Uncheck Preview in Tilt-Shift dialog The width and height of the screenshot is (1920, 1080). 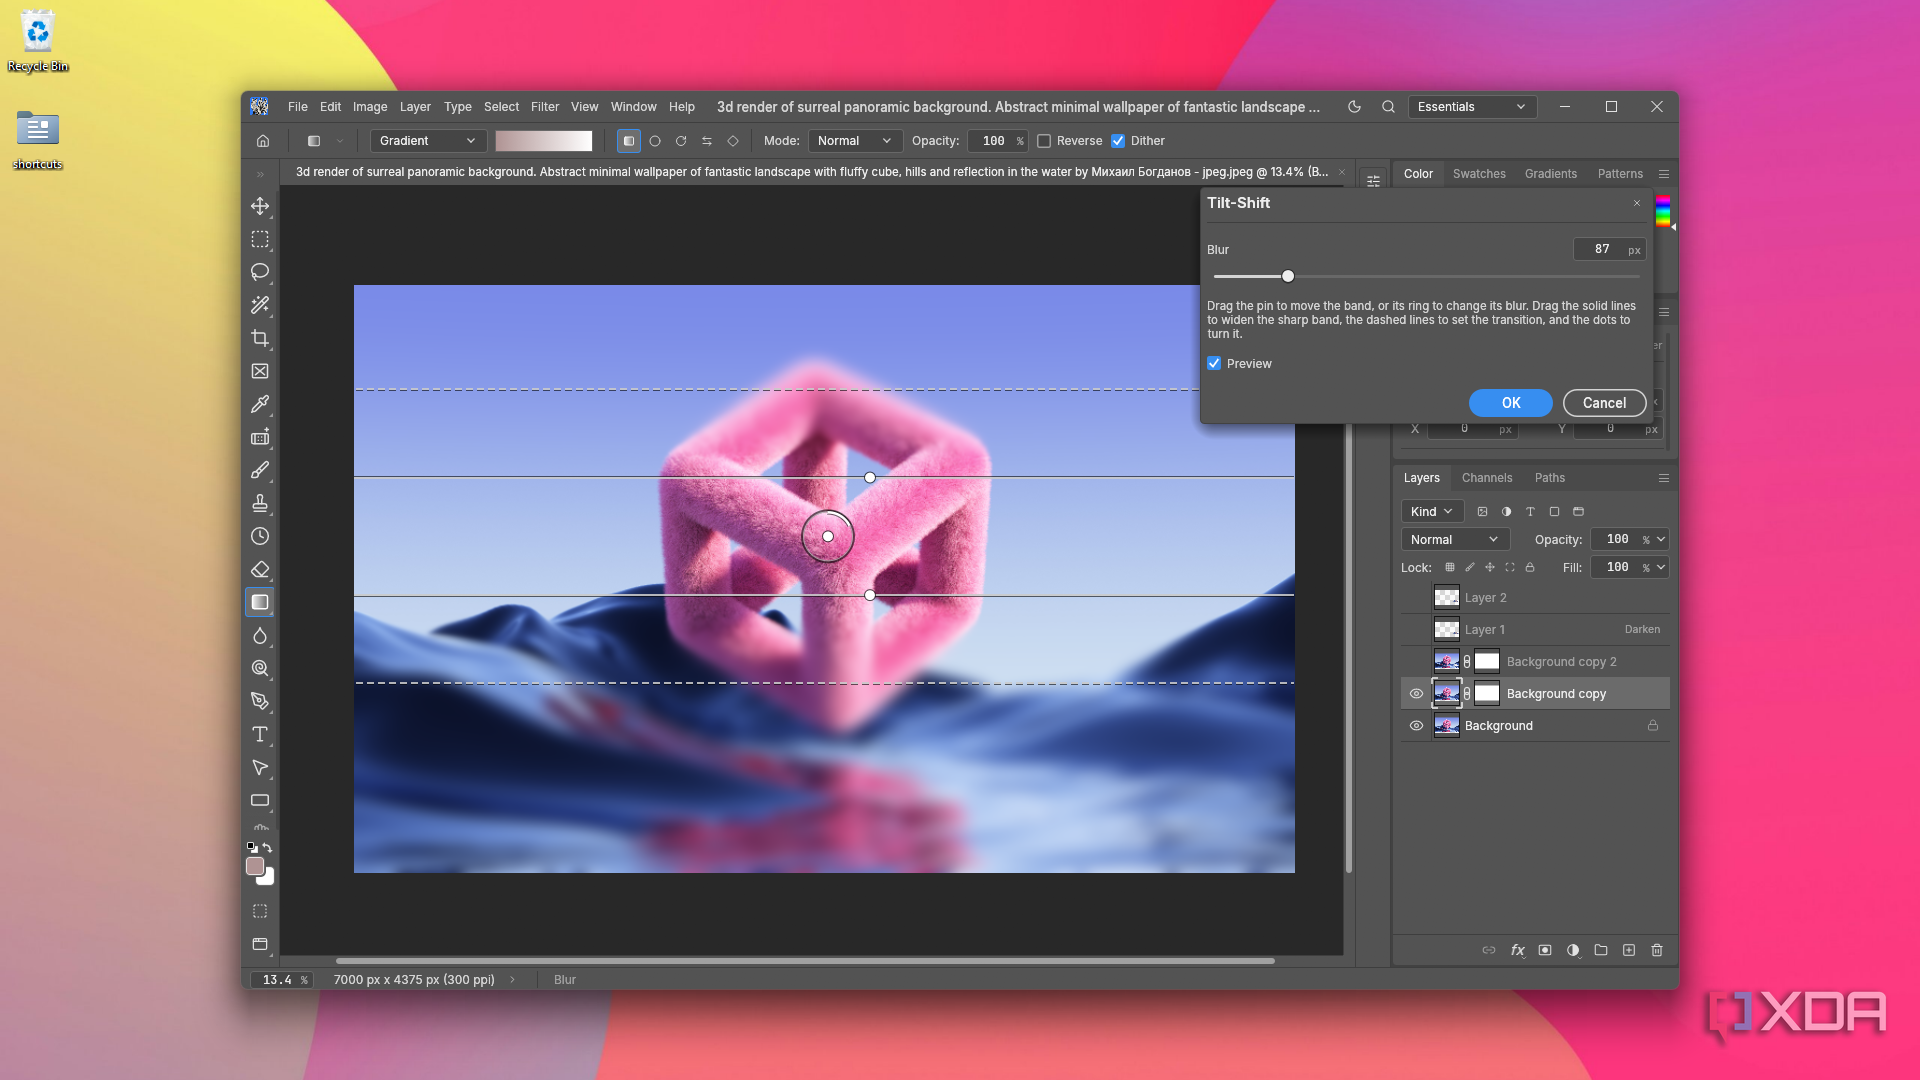pos(1214,363)
